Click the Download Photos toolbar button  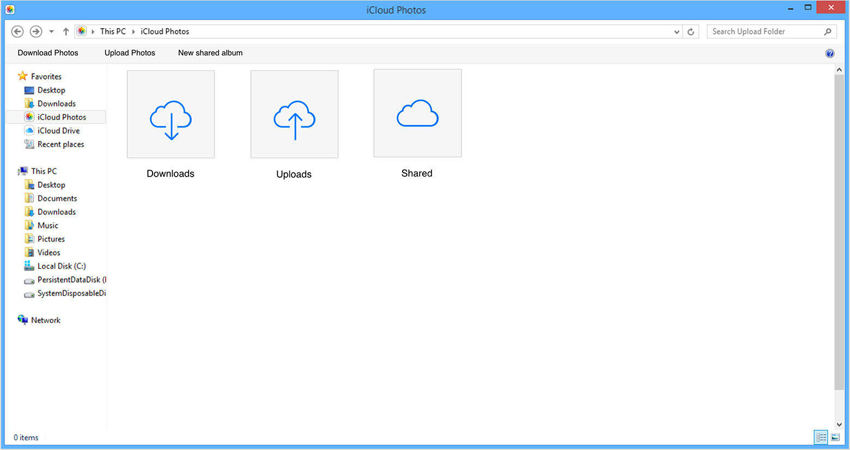[x=48, y=53]
